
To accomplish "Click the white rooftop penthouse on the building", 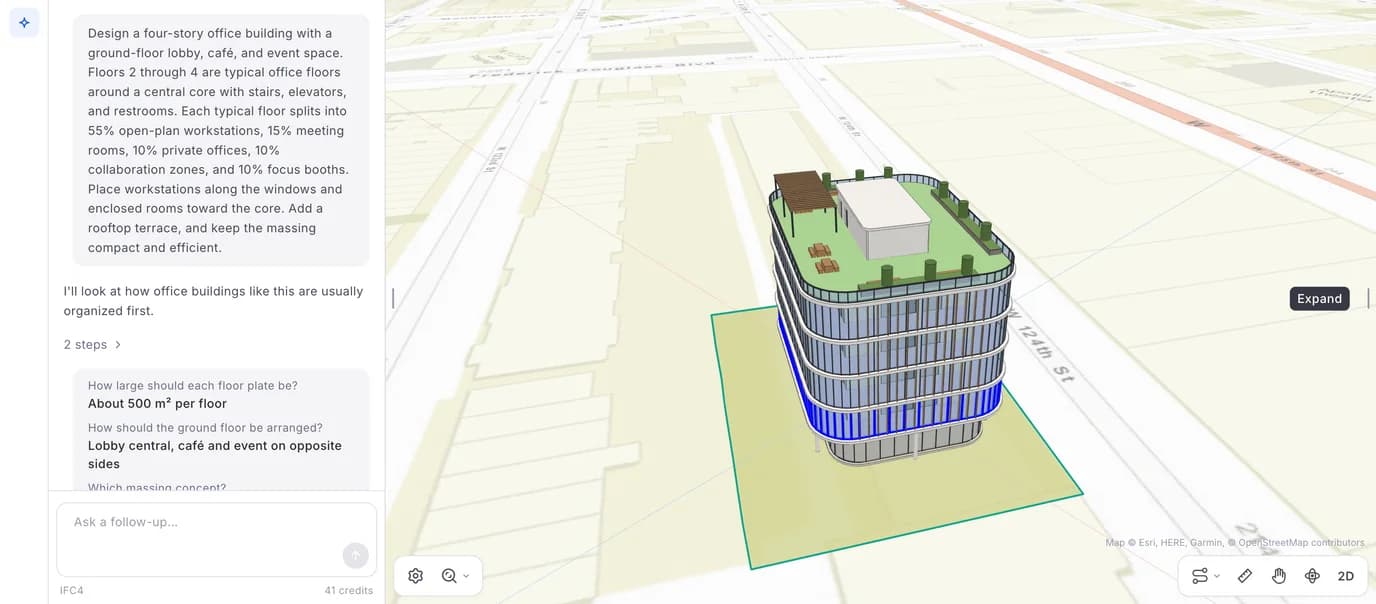I will (x=883, y=218).
